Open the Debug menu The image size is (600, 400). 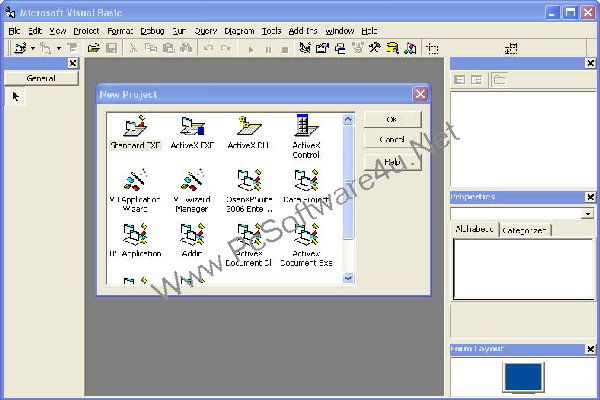coord(152,31)
